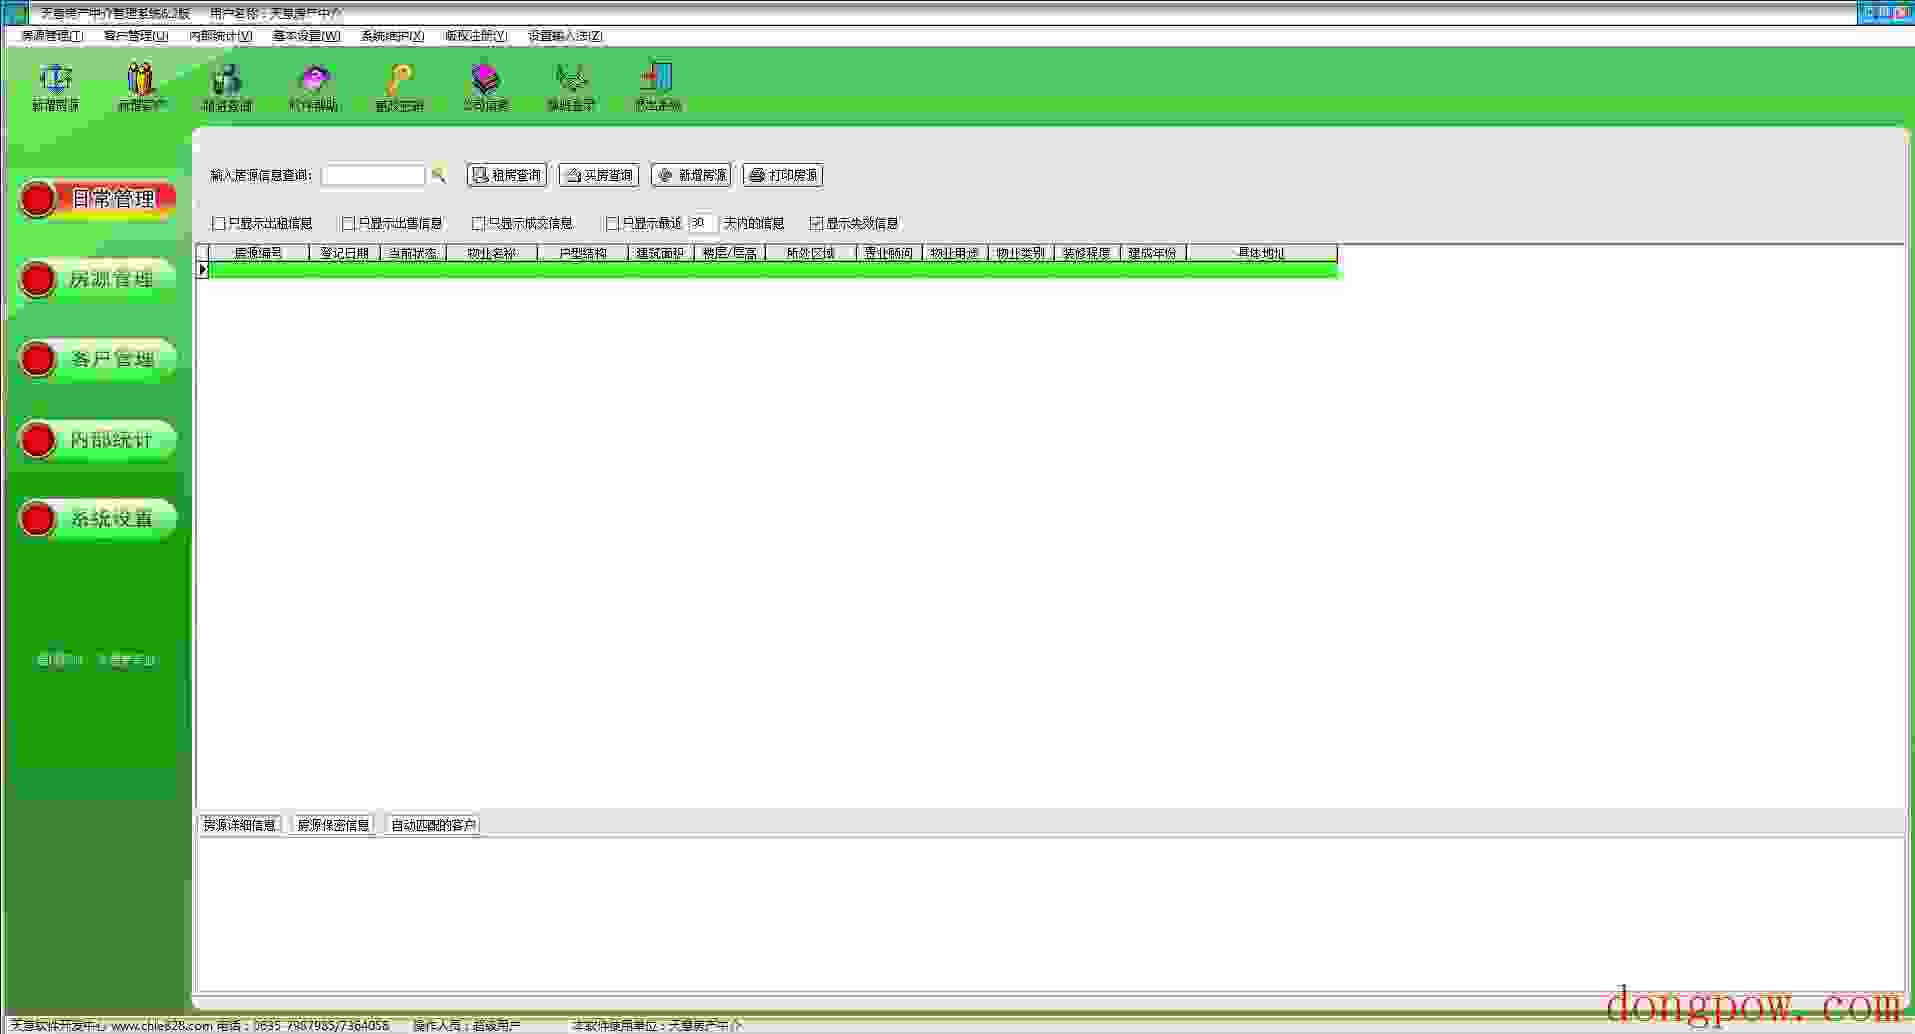1915x1034 pixels.
Task: Select 房源管理 sidebar label
Action: pos(111,279)
